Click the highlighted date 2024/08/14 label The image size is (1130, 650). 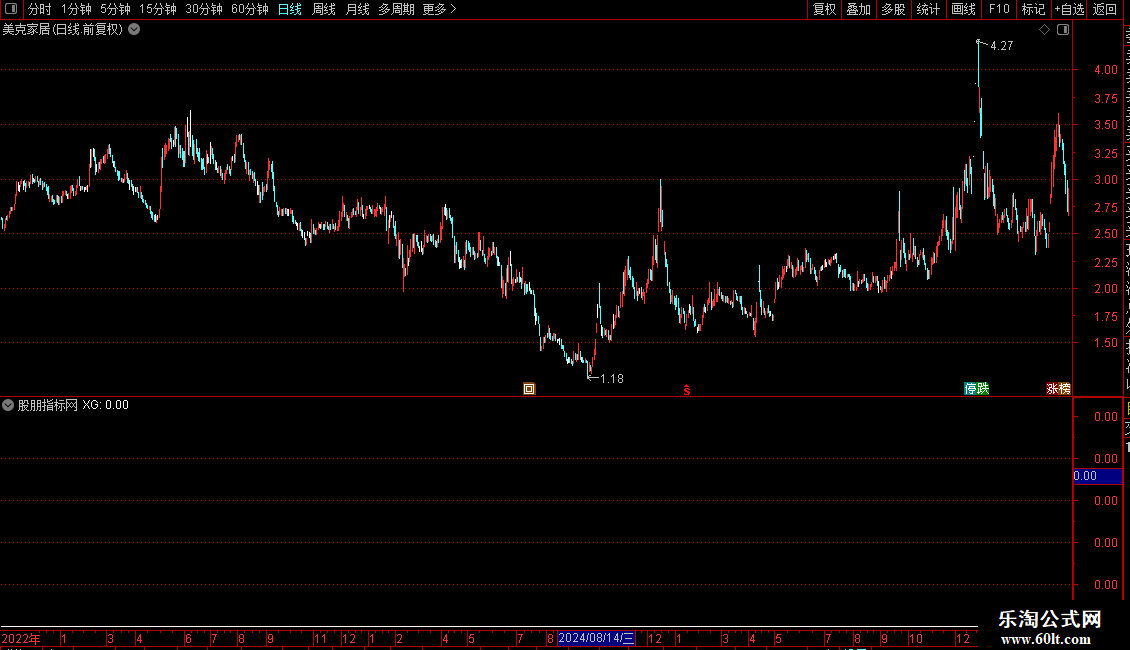pyautogui.click(x=596, y=638)
